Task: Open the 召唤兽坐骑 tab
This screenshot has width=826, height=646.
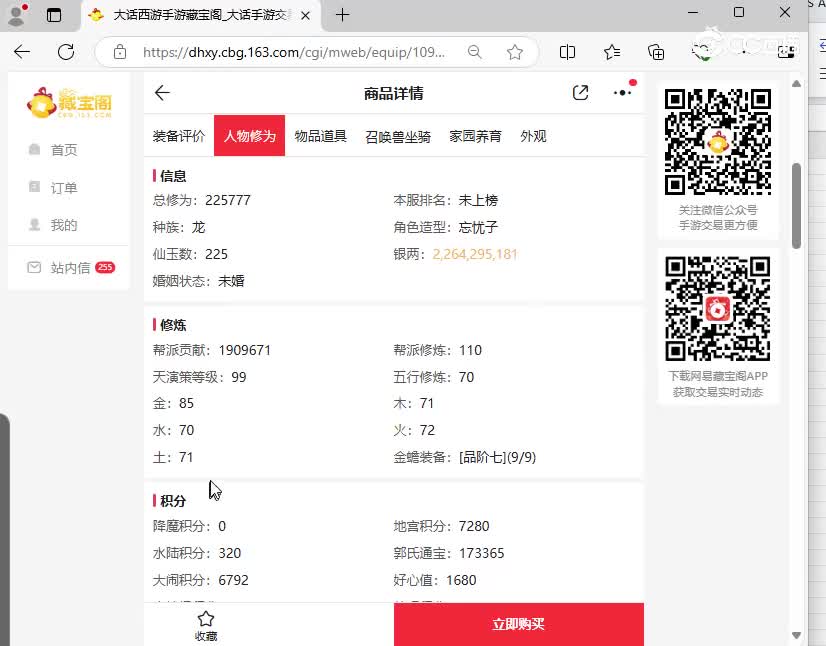Action: coord(398,136)
